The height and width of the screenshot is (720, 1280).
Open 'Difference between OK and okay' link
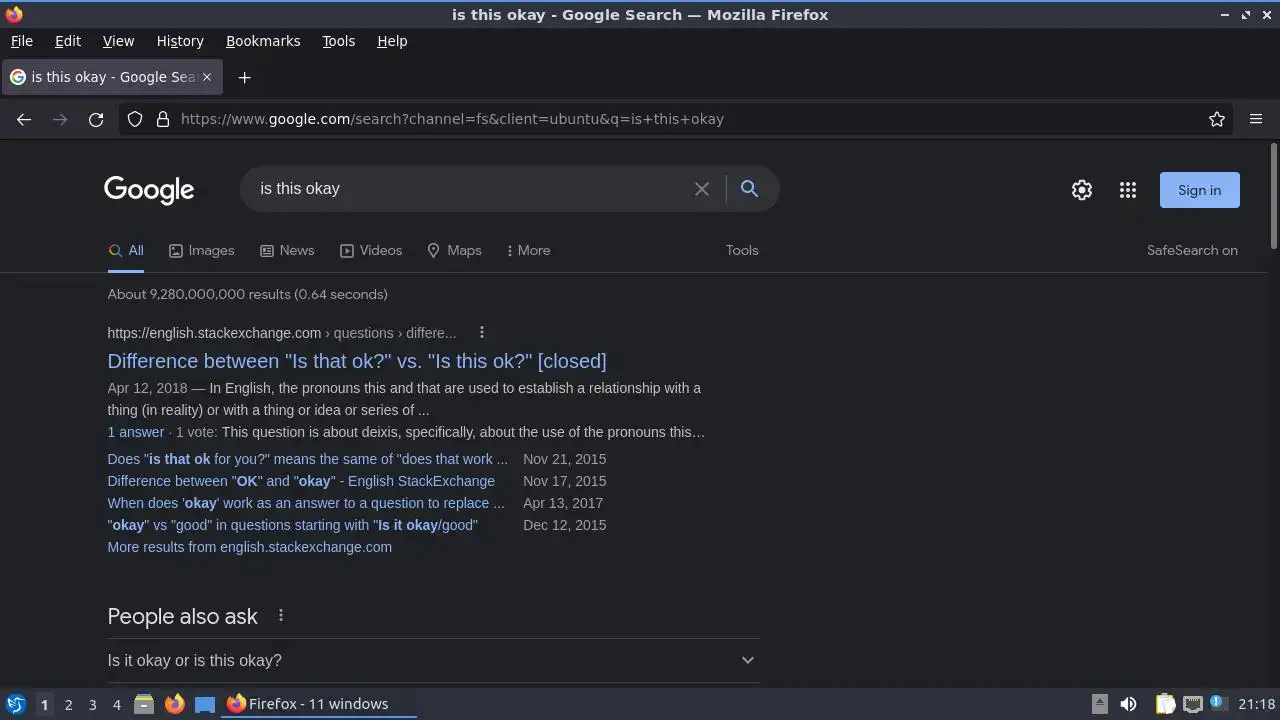(301, 481)
